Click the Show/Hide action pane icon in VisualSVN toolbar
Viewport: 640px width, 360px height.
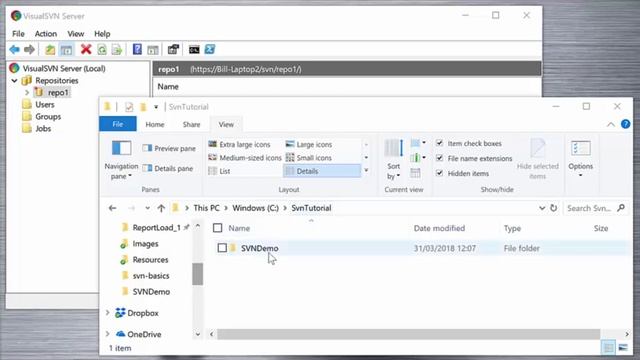click(153, 50)
